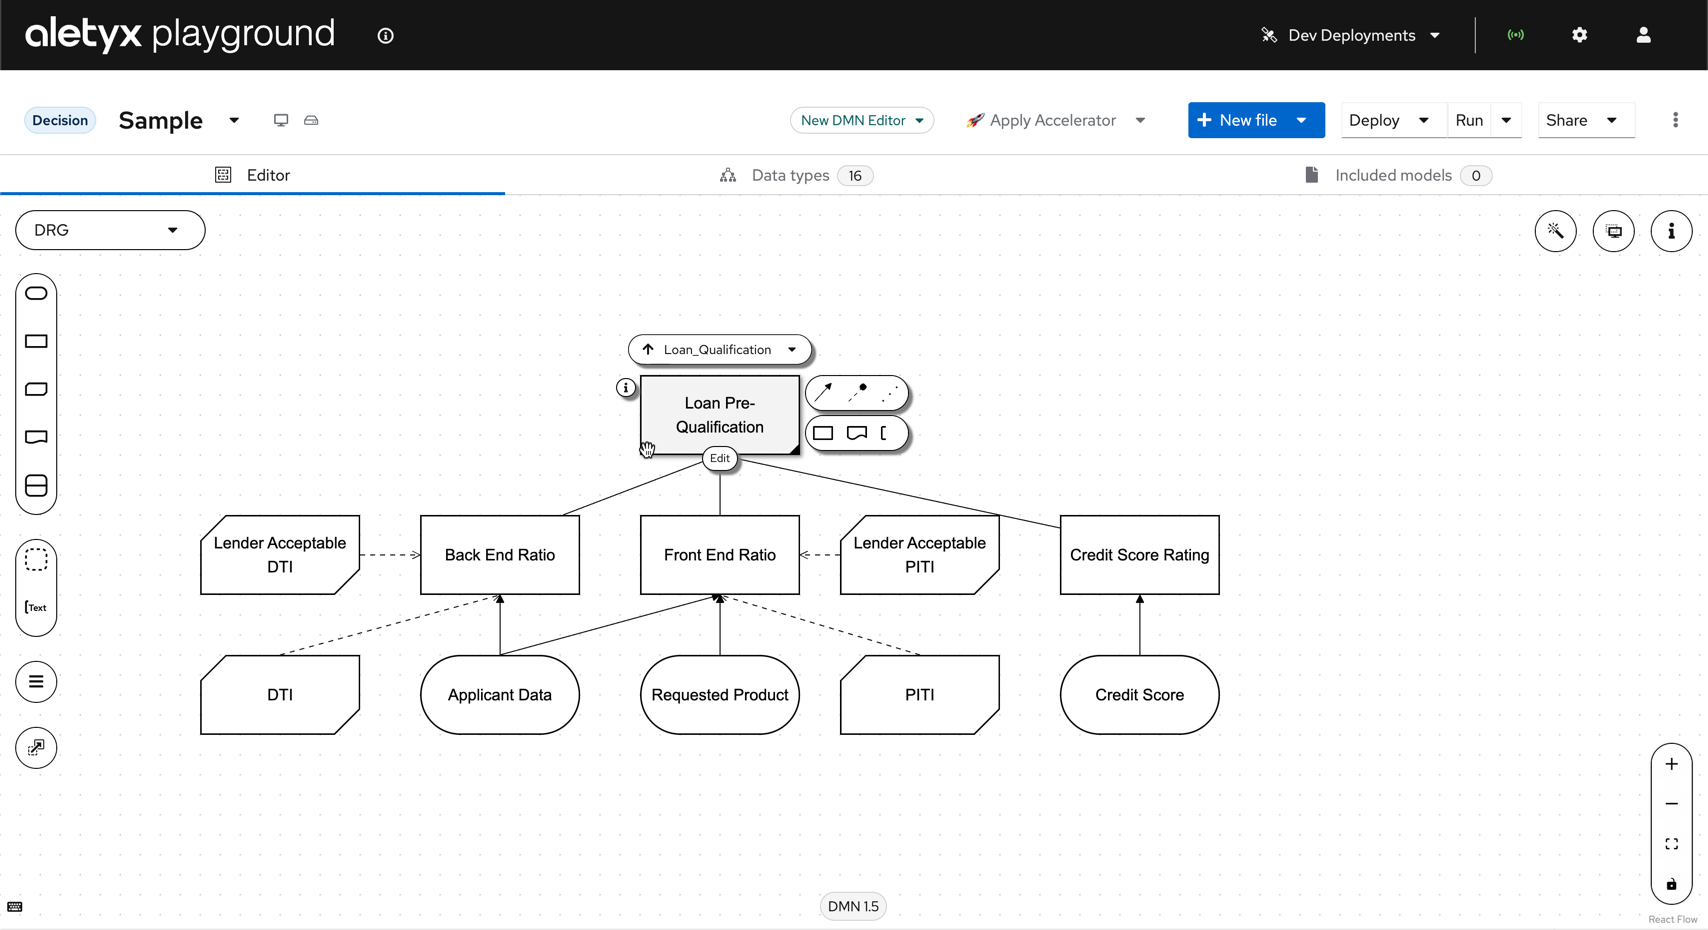Pick the Business Knowledge Model palette icon

[x=36, y=390]
